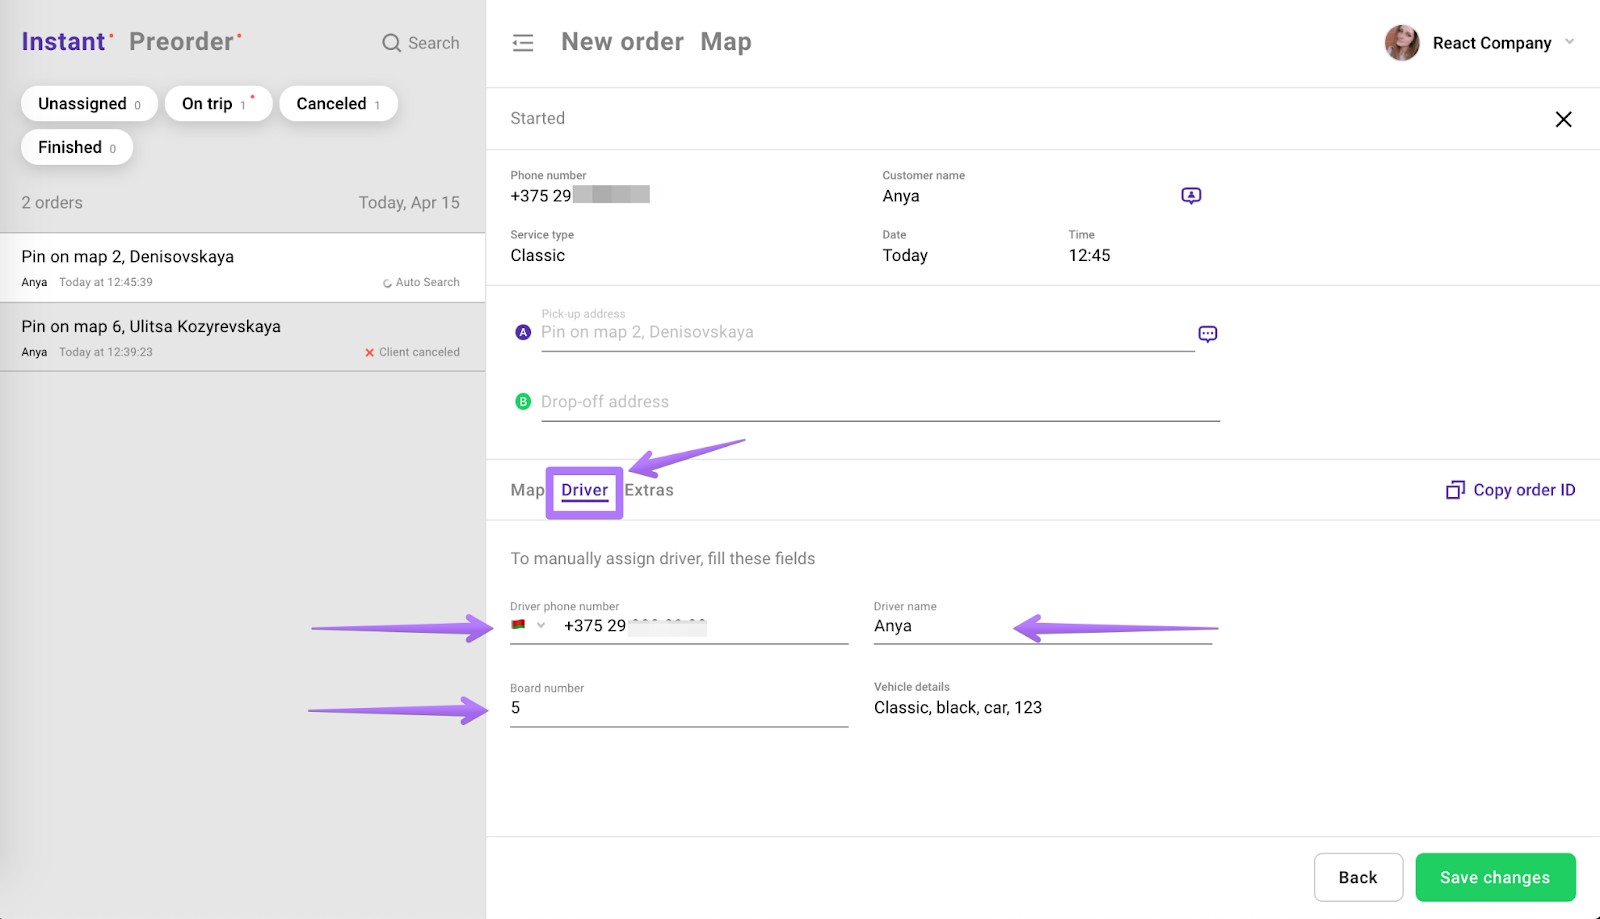Image resolution: width=1600 pixels, height=919 pixels.
Task: Expand the React Company account dropdown
Action: (1569, 42)
